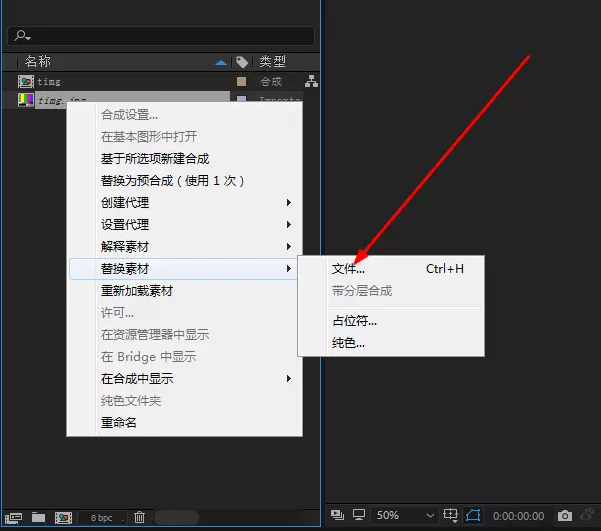This screenshot has height=531, width=601.
Task: Sort by the 名称 column header
Action: pos(38,61)
